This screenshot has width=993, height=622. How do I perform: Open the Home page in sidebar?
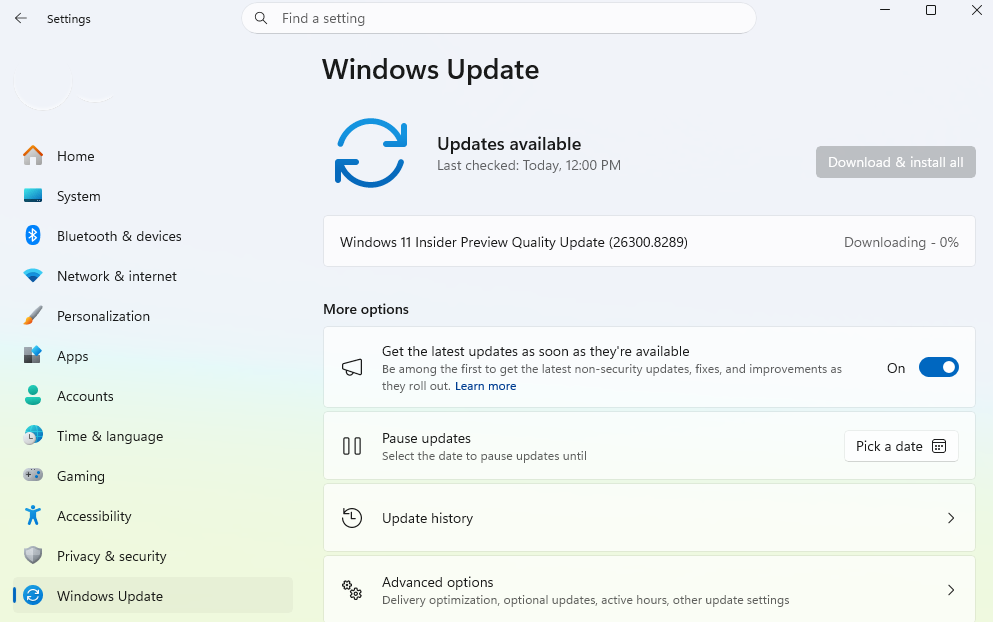point(76,156)
